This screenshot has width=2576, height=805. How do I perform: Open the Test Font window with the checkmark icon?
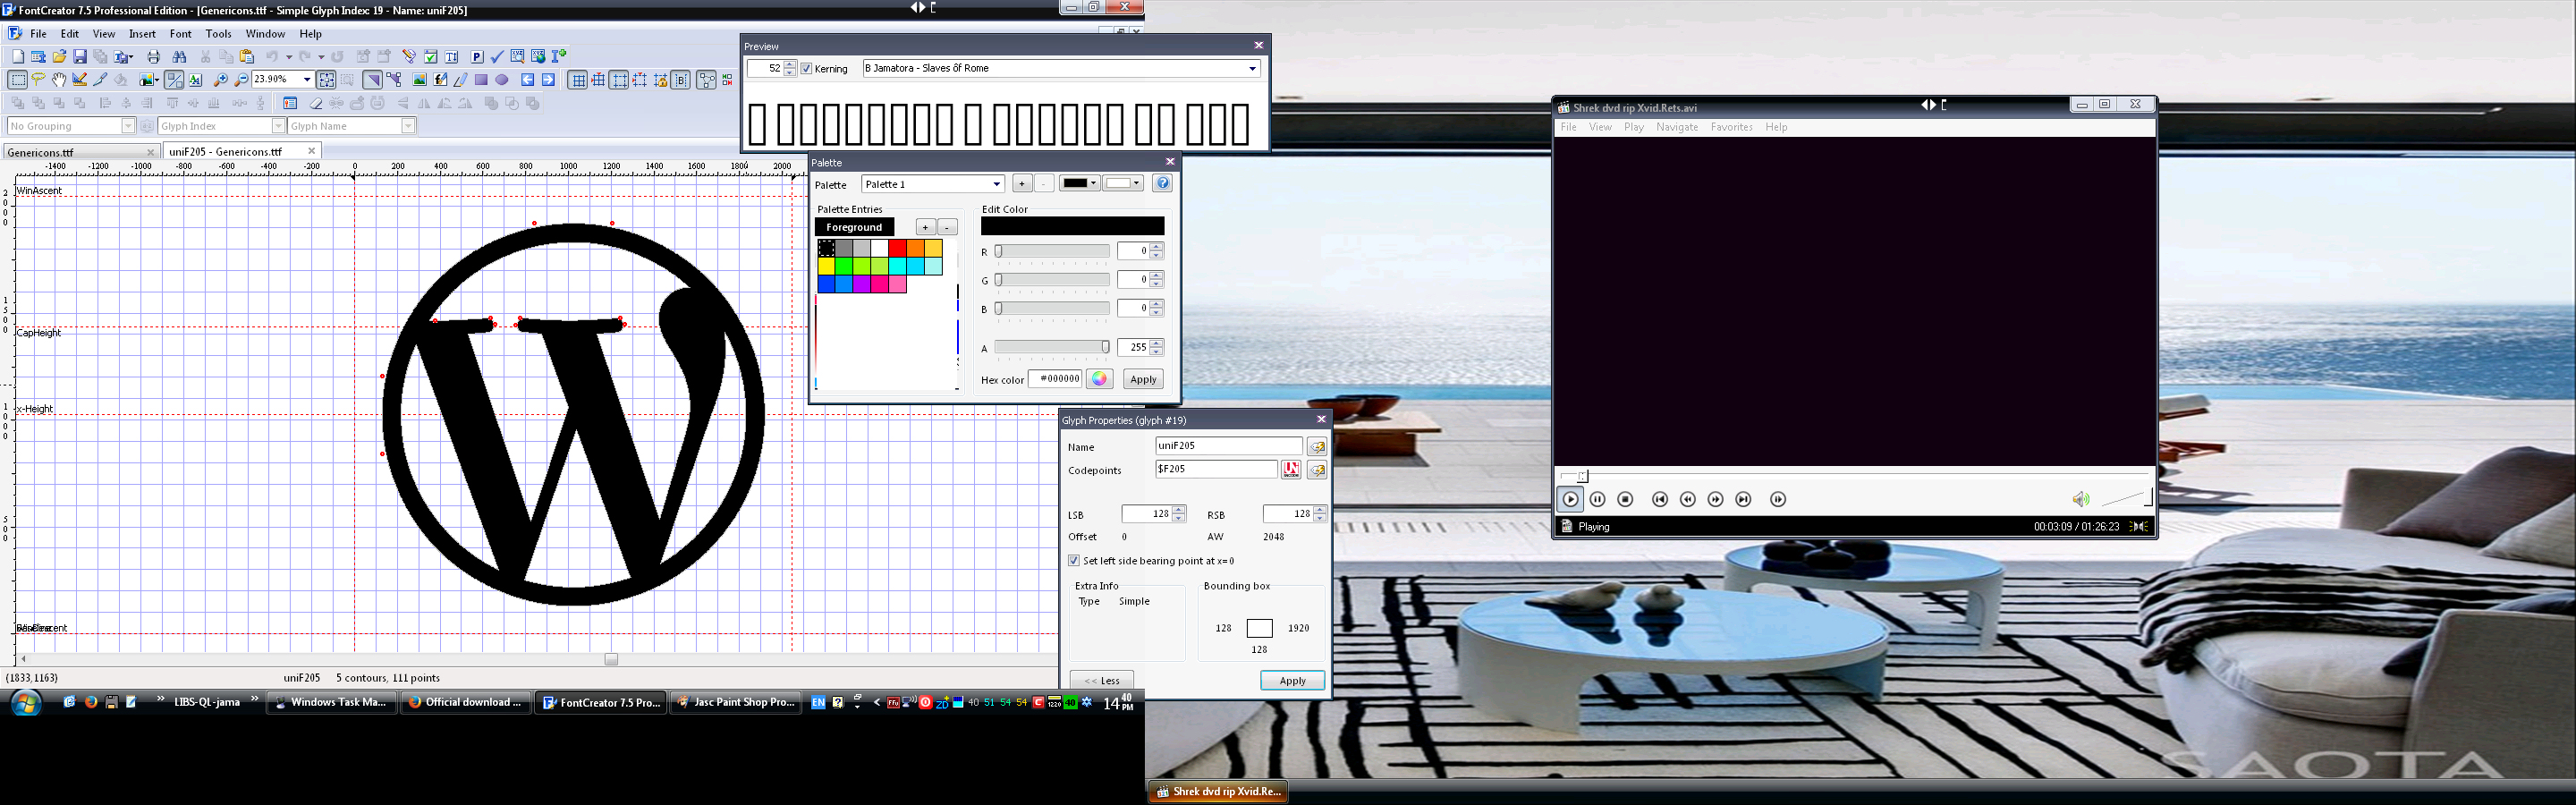pyautogui.click(x=497, y=57)
